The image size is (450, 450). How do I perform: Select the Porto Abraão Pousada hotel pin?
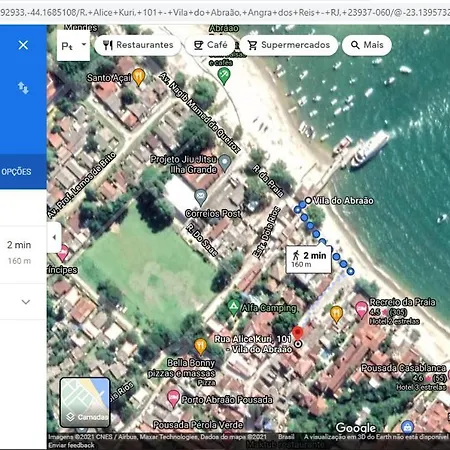[173, 398]
